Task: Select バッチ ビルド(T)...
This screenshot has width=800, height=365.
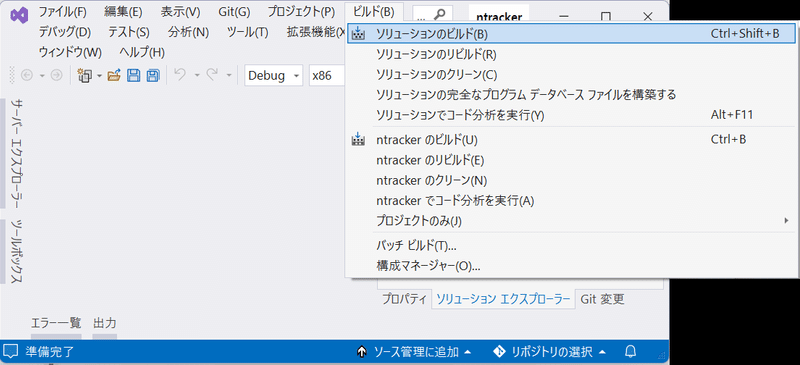Action: 571,246
